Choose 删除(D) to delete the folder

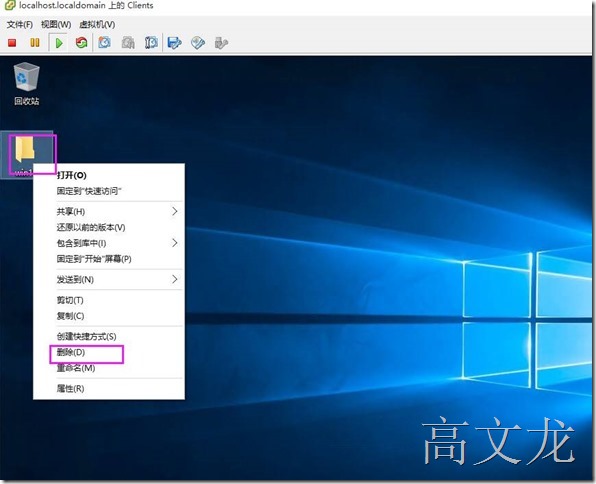pyautogui.click(x=109, y=352)
